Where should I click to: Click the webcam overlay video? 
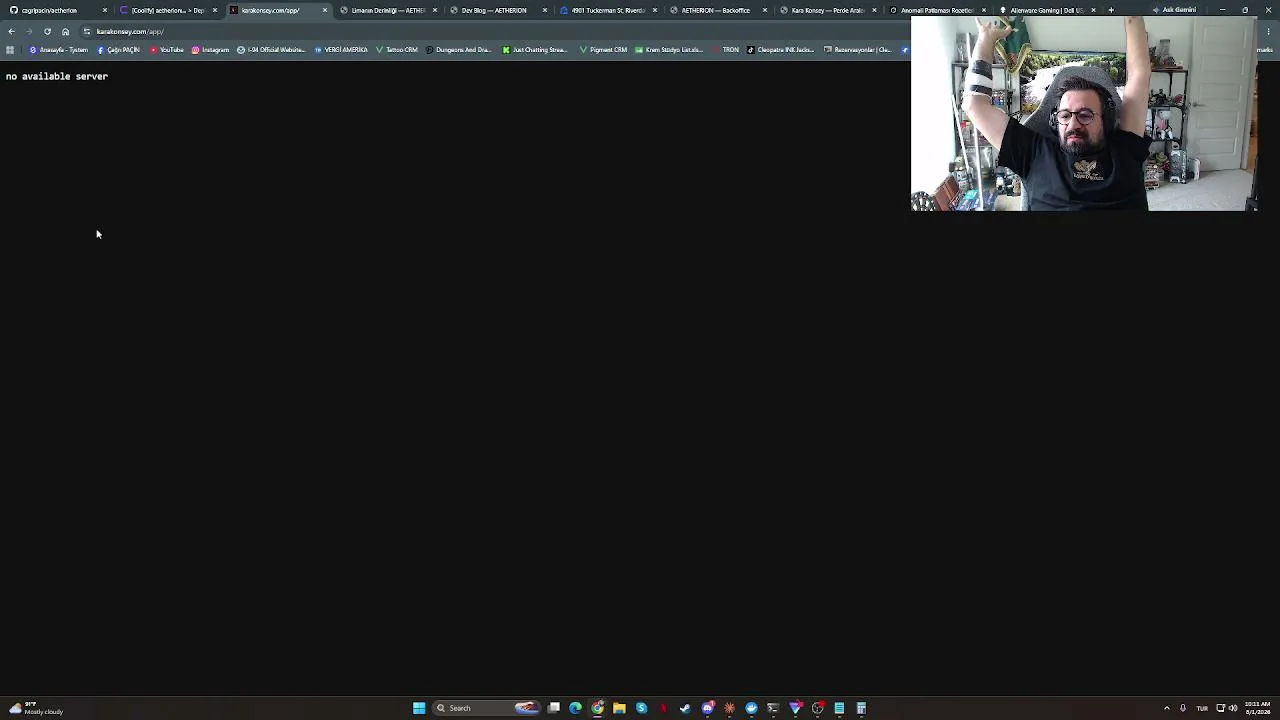click(1084, 113)
